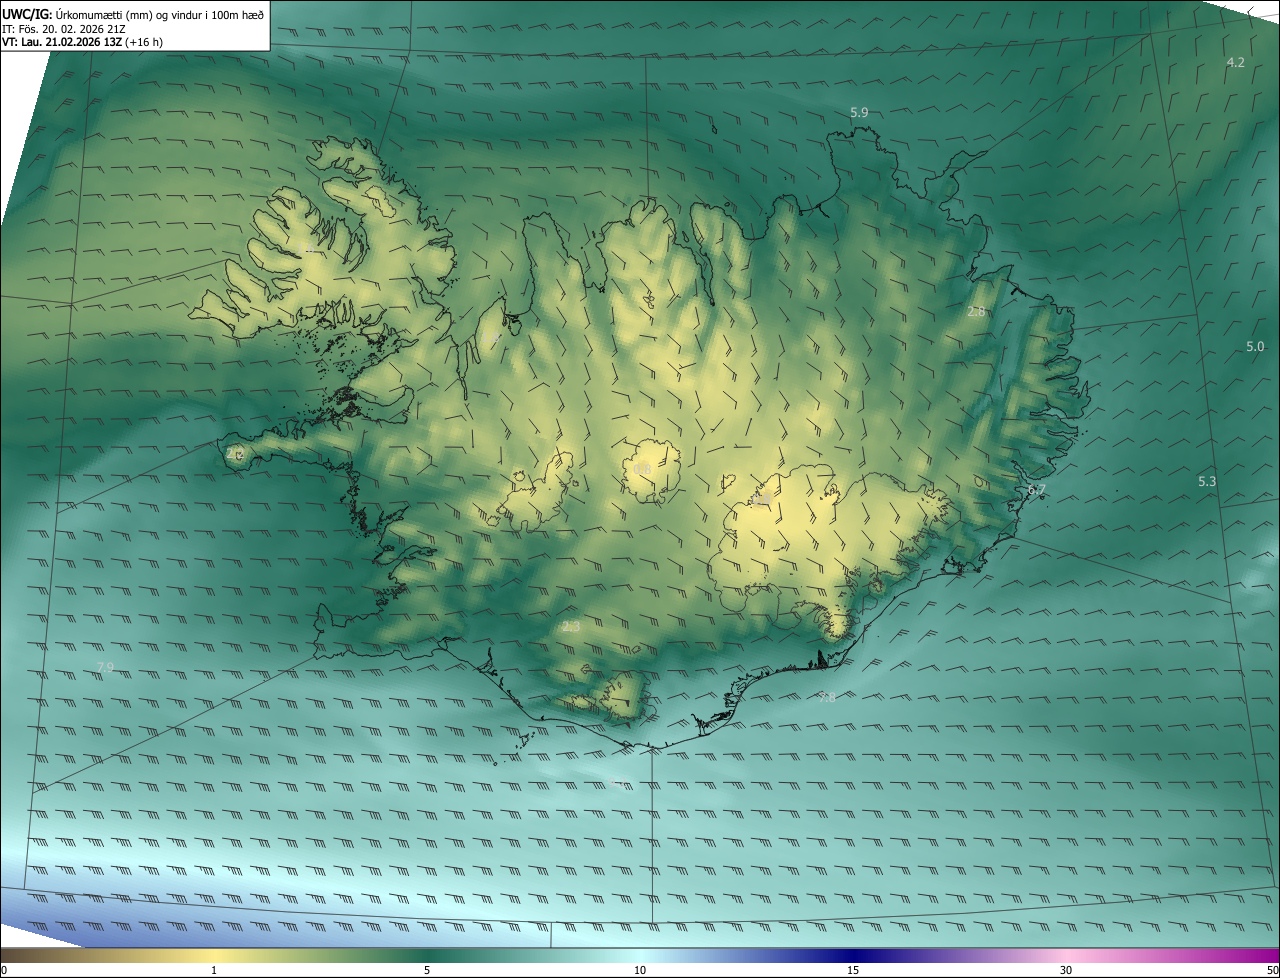Viewport: 1280px width, 978px height.
Task: Click the 5.0 value label off the east coast
Action: pyautogui.click(x=1255, y=347)
